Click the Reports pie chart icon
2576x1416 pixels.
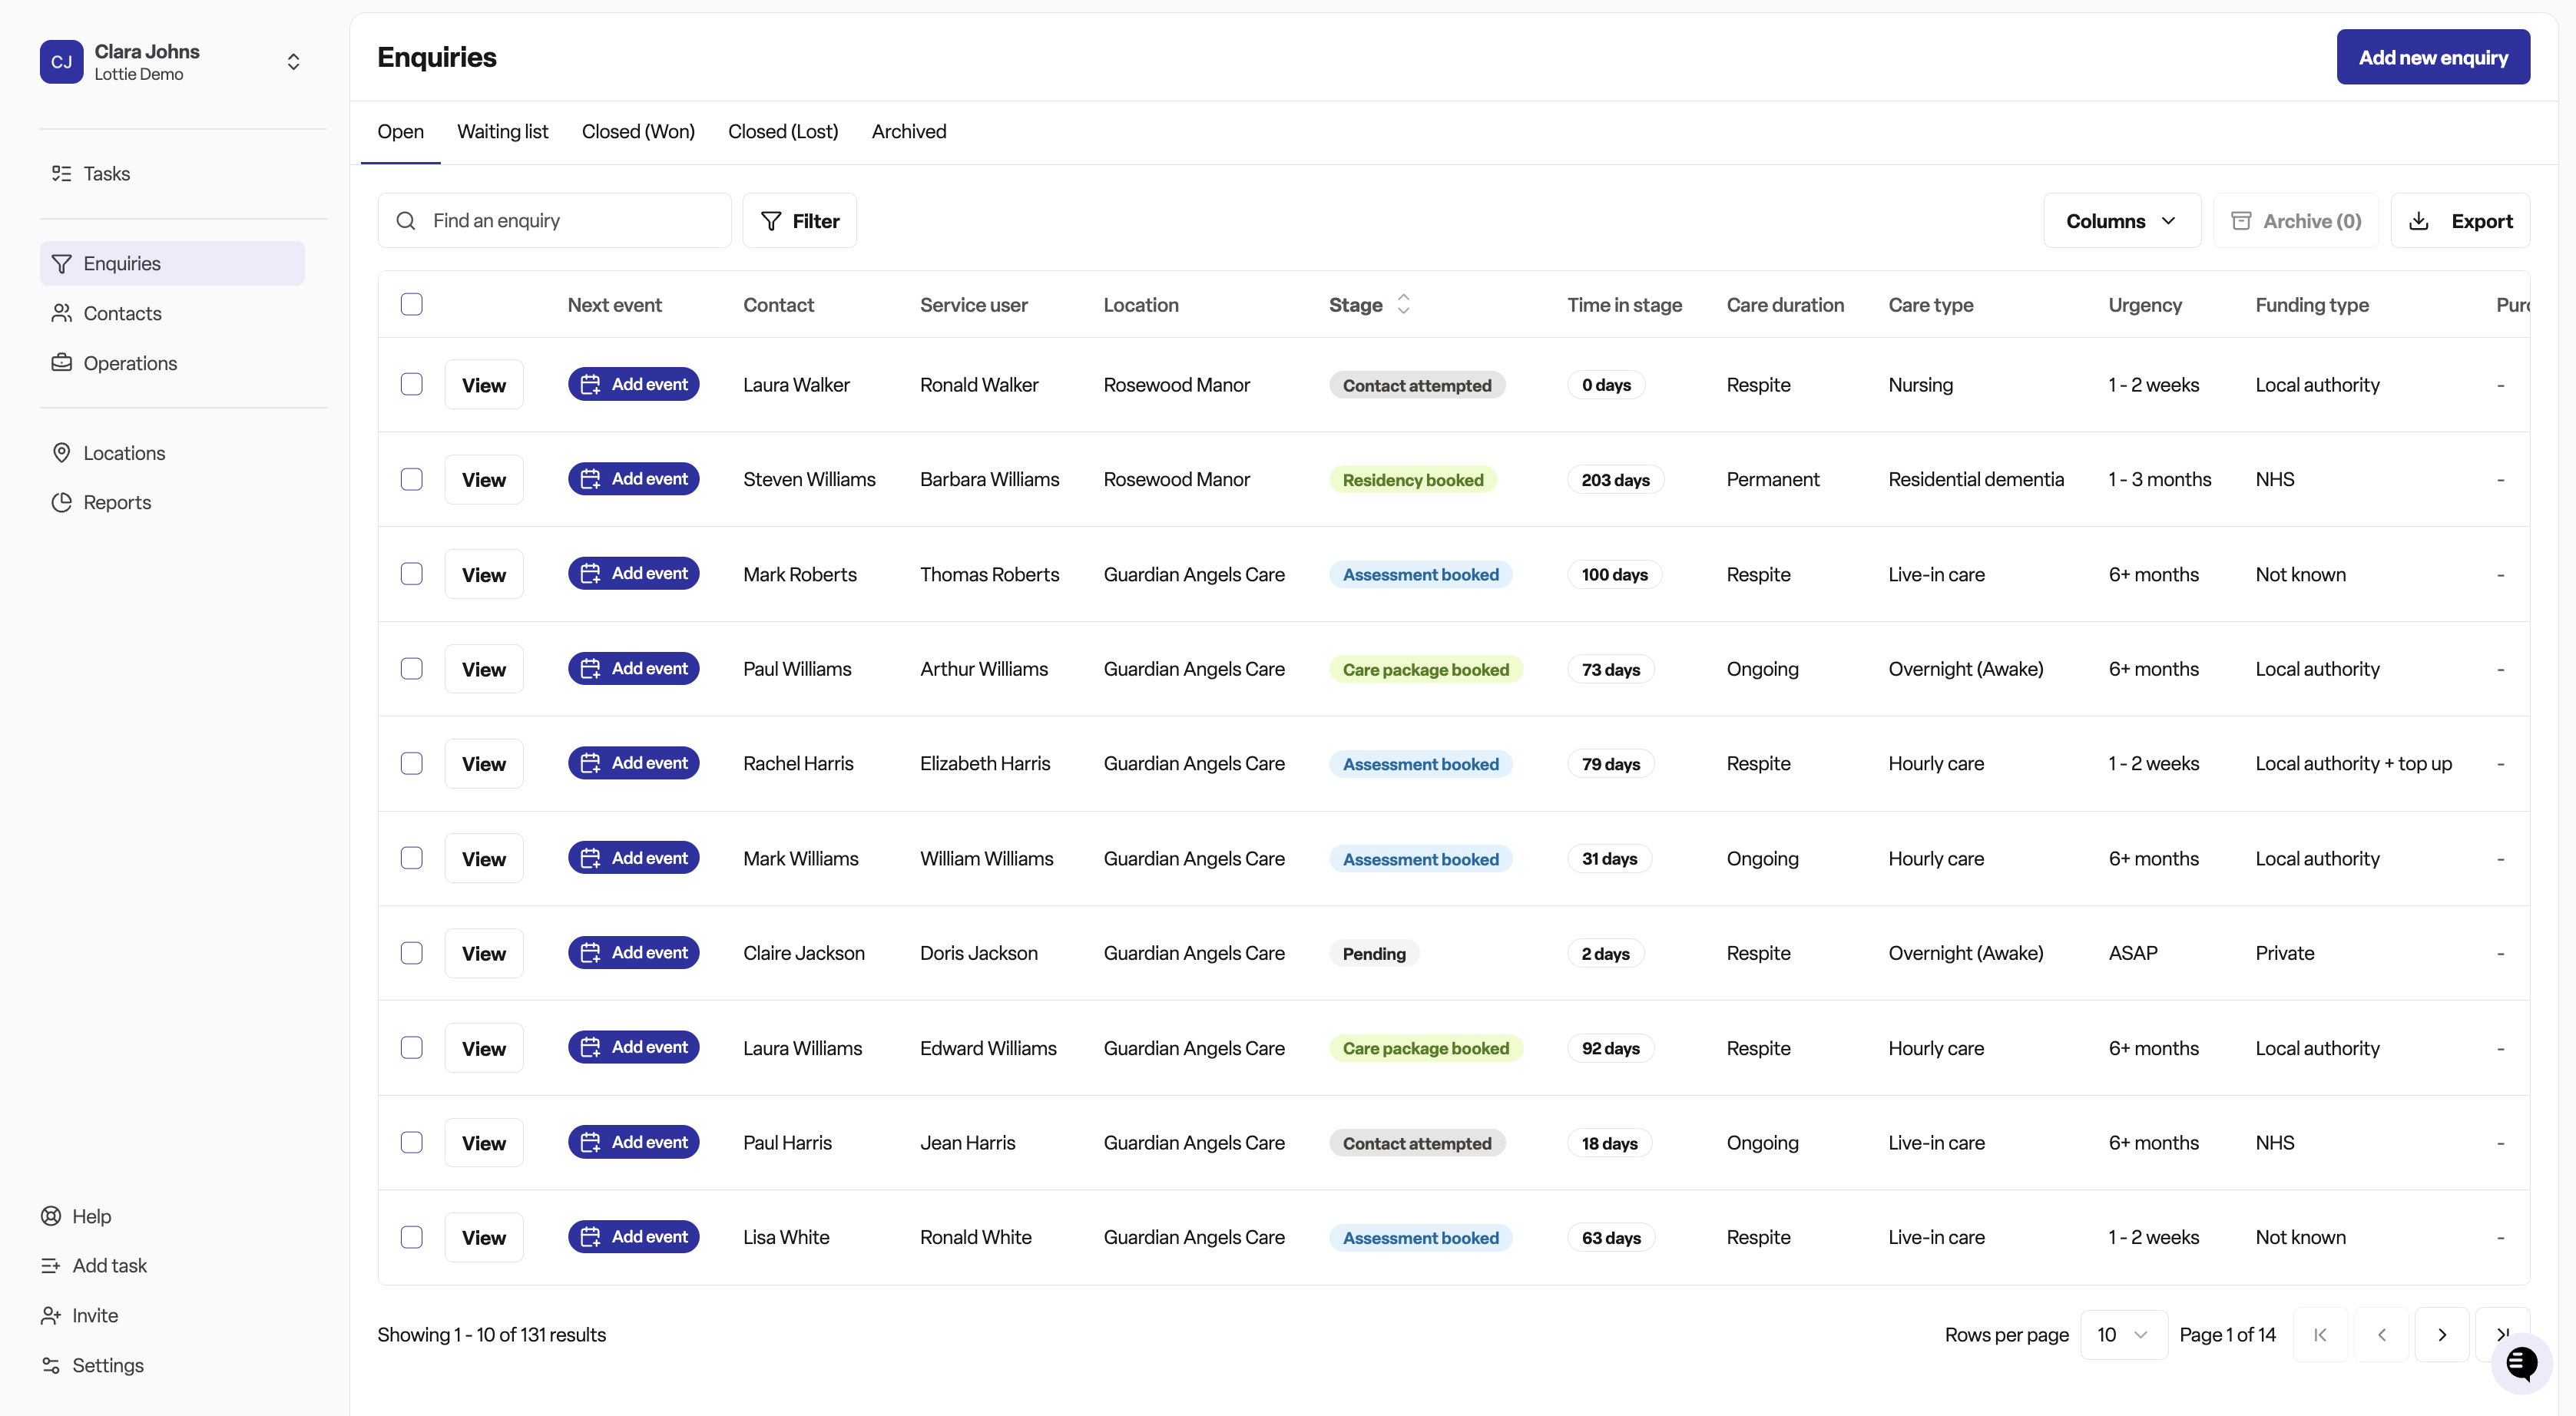pyautogui.click(x=61, y=502)
